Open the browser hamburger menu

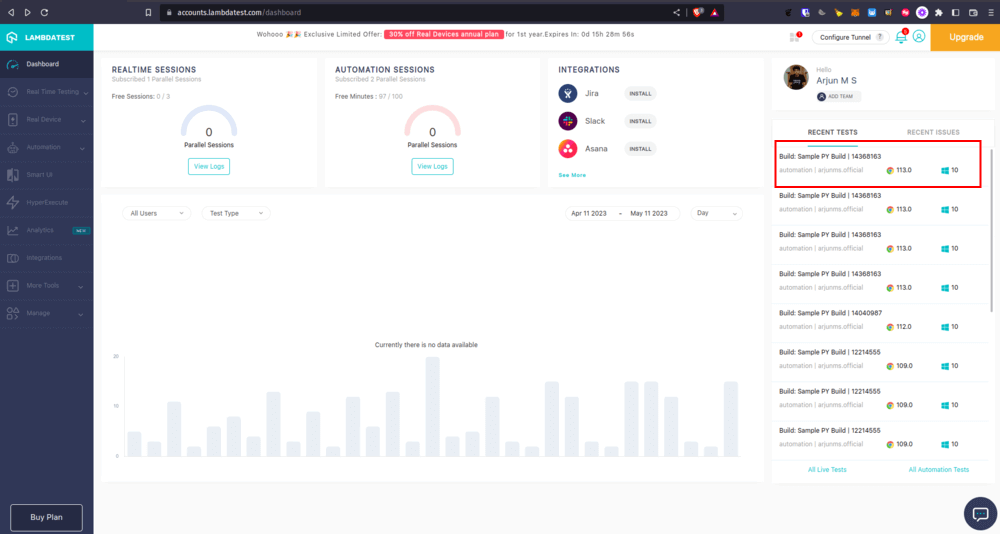tap(990, 12)
